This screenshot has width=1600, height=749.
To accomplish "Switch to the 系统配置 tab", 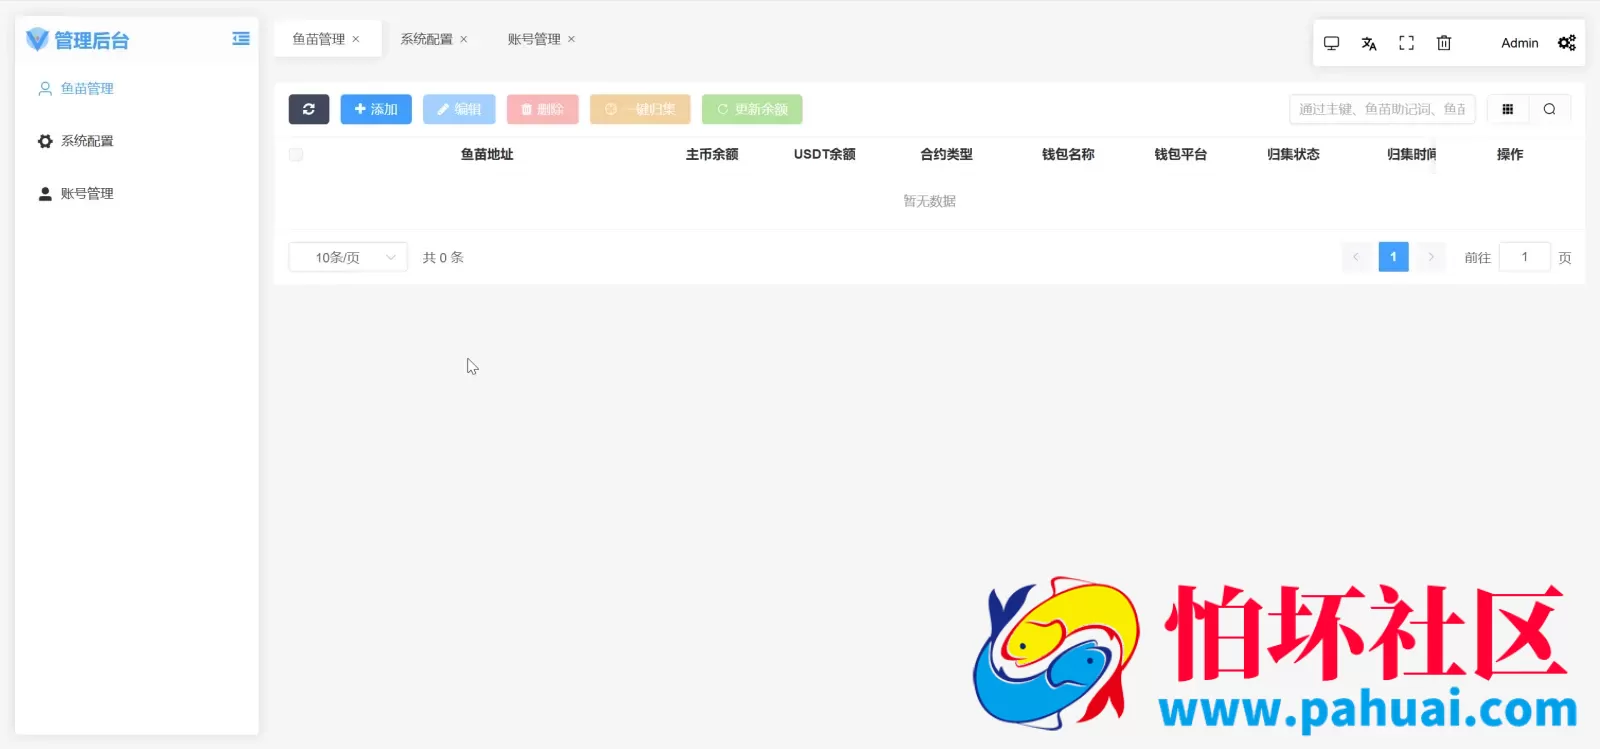I will pyautogui.click(x=426, y=39).
